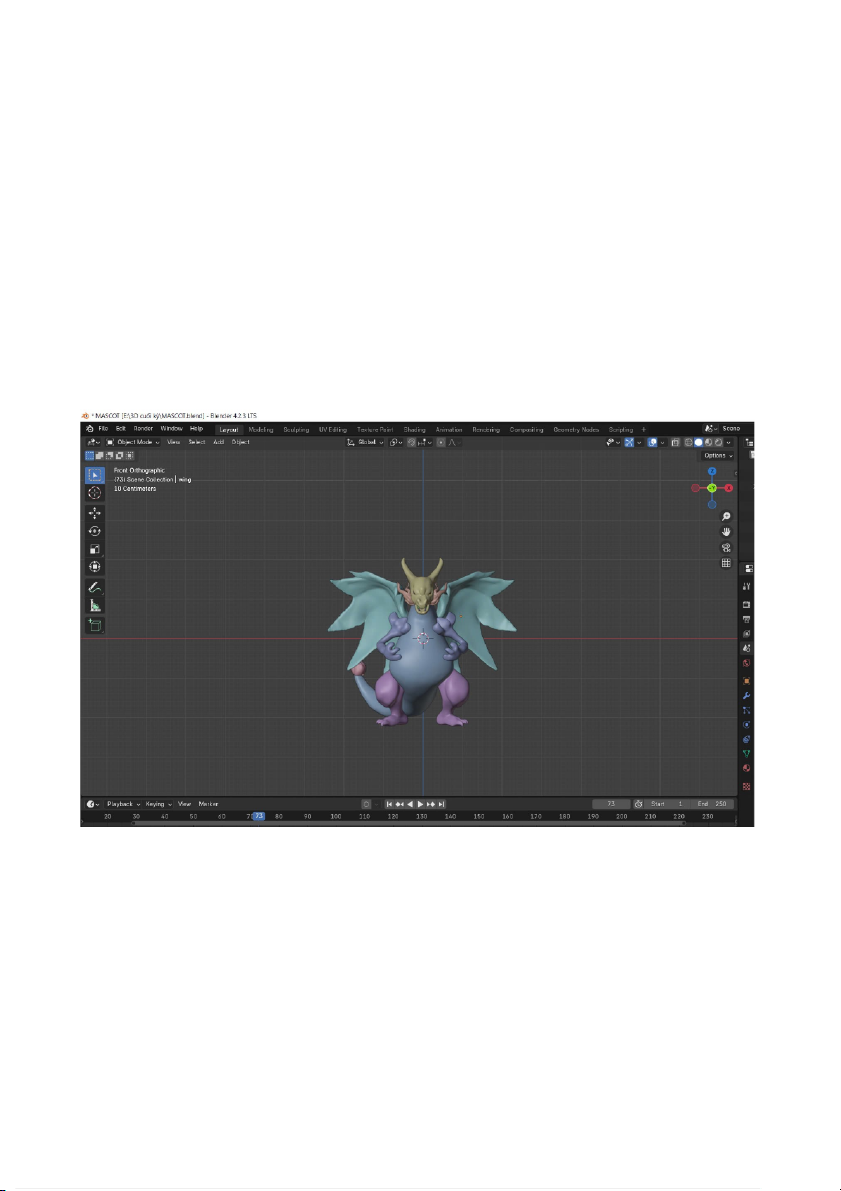
Task: Toggle proportional editing button
Action: (441, 442)
